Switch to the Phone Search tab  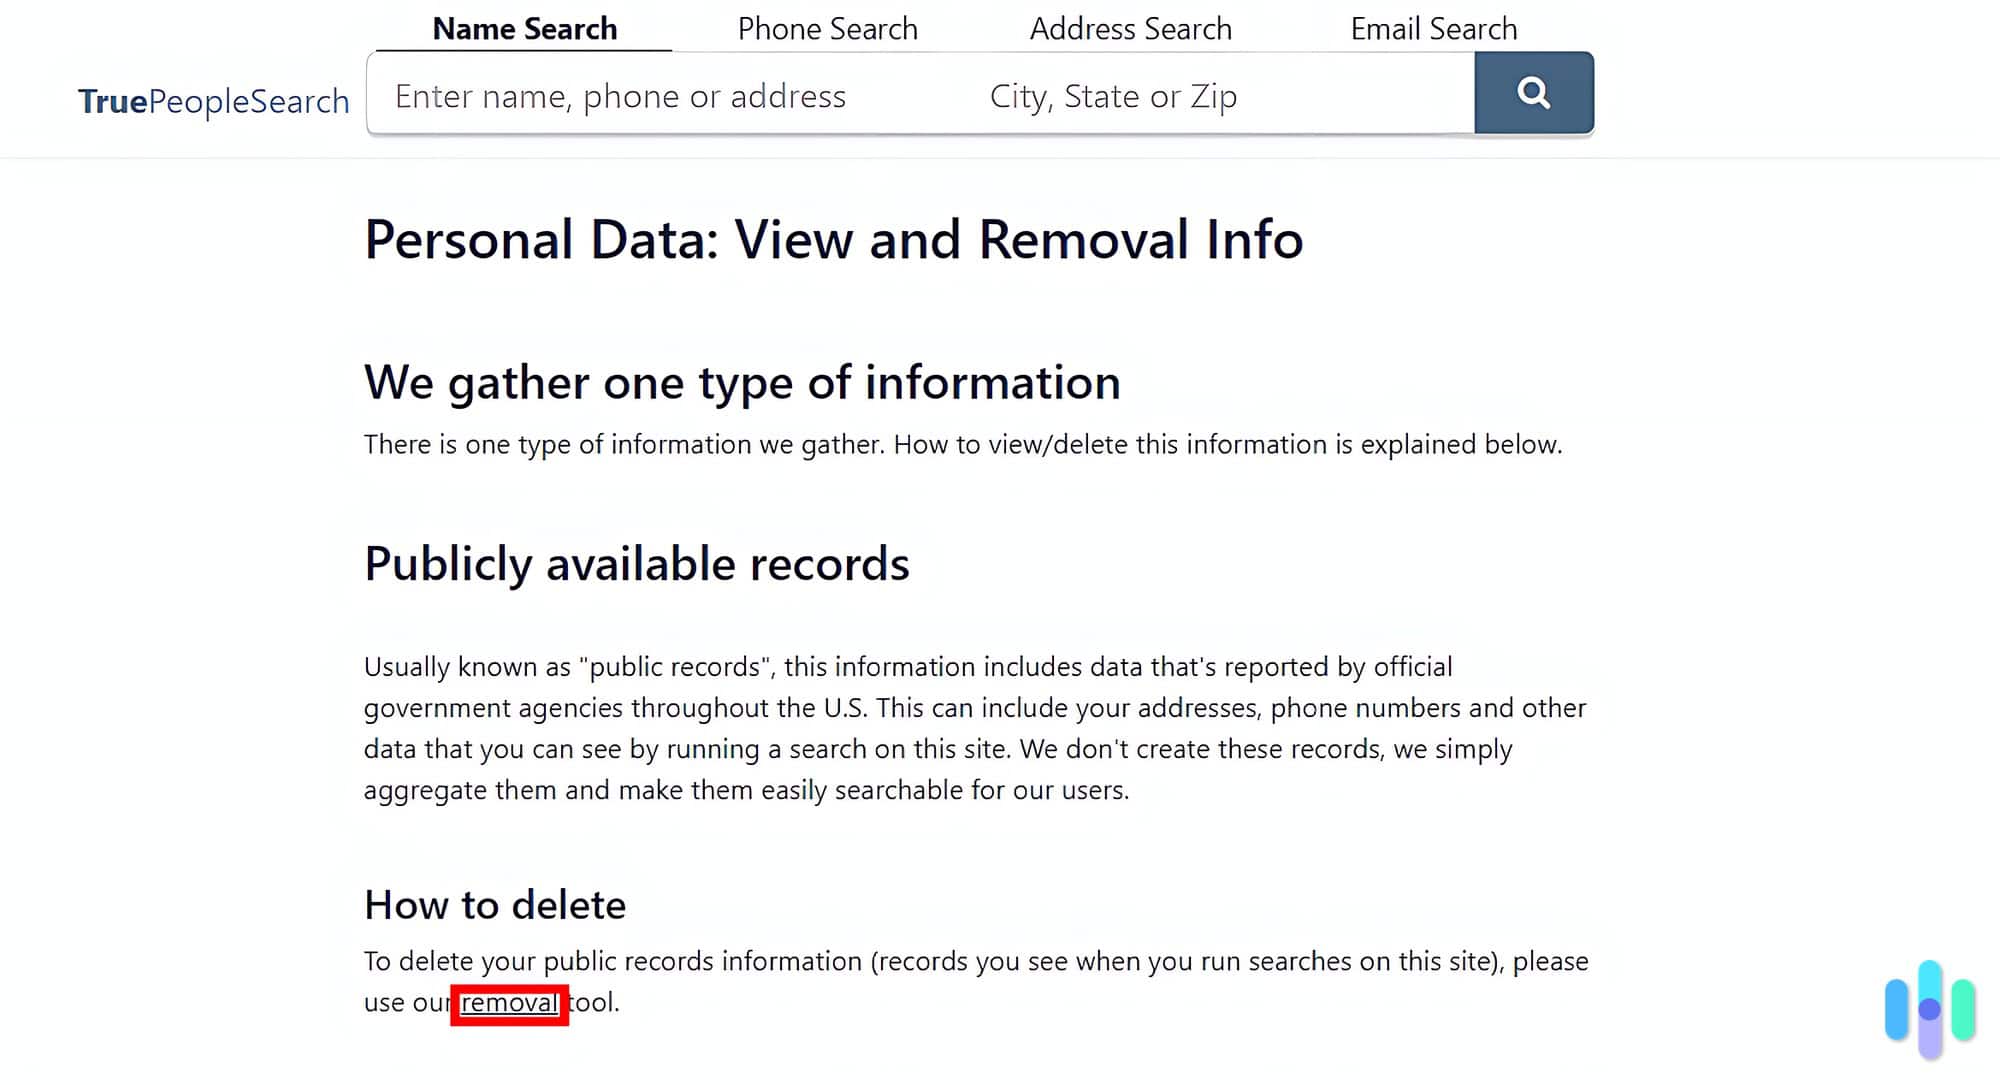826,28
